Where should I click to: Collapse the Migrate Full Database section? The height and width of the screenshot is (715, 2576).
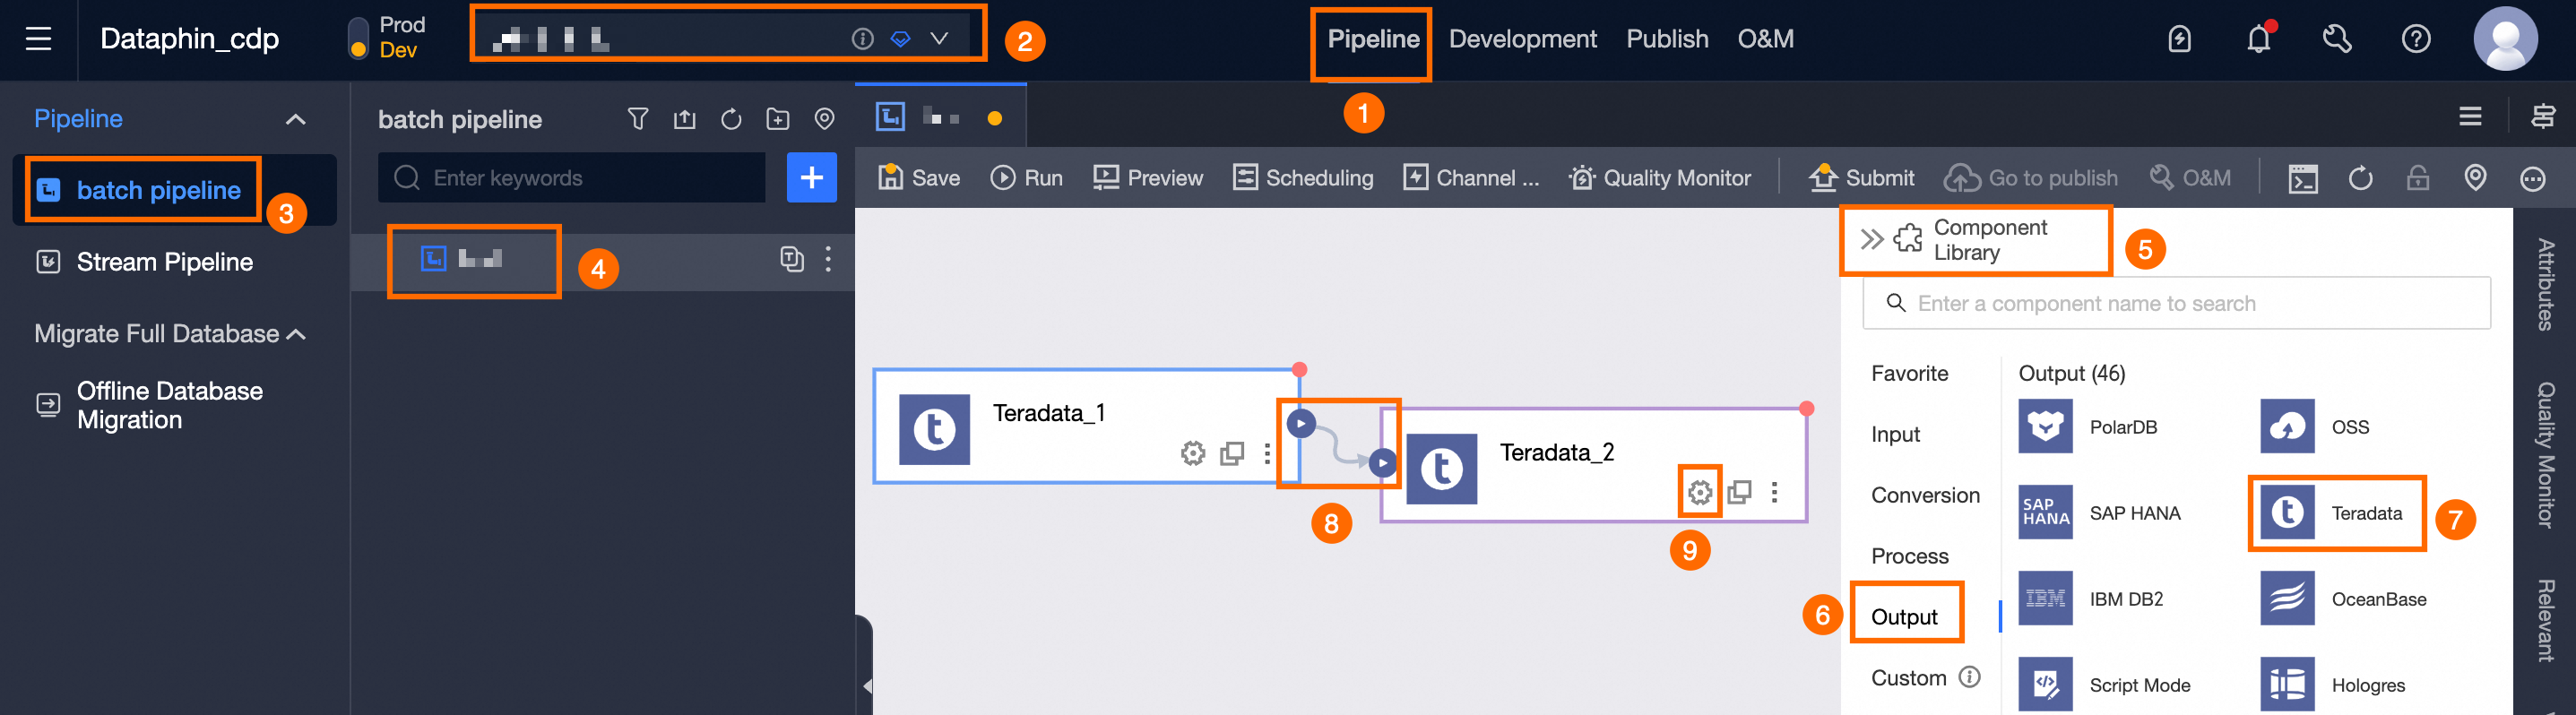pos(297,334)
